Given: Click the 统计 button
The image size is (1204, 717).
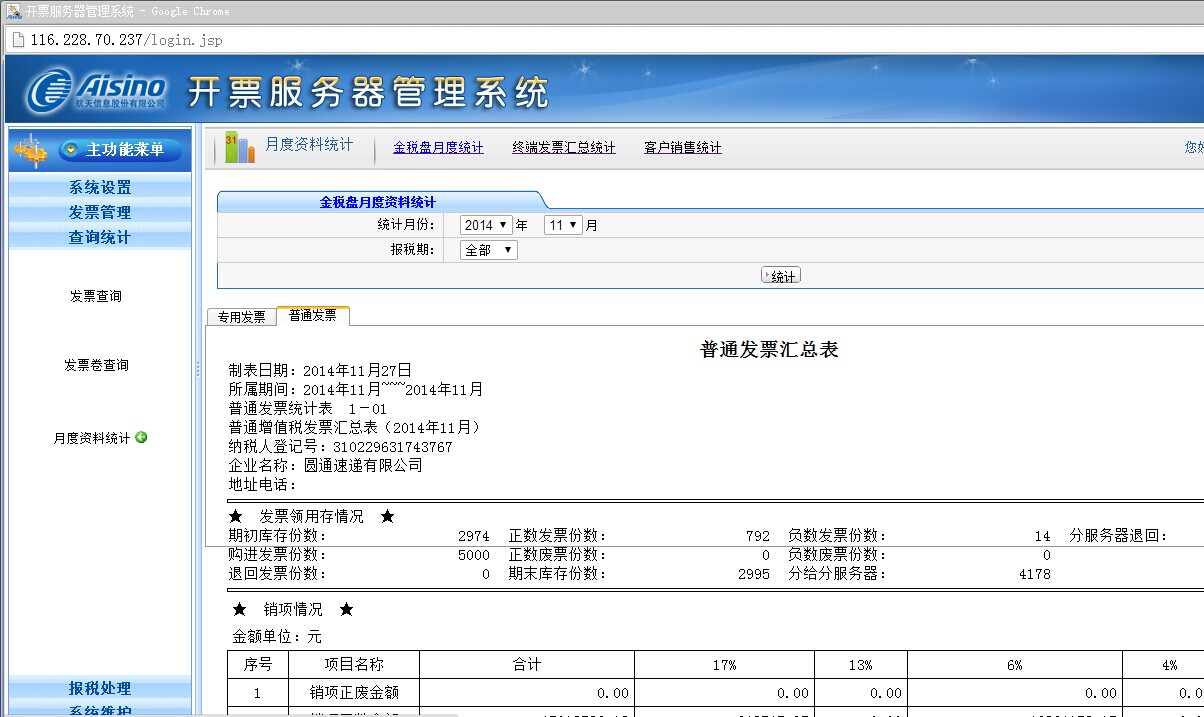Looking at the screenshot, I should coord(781,276).
